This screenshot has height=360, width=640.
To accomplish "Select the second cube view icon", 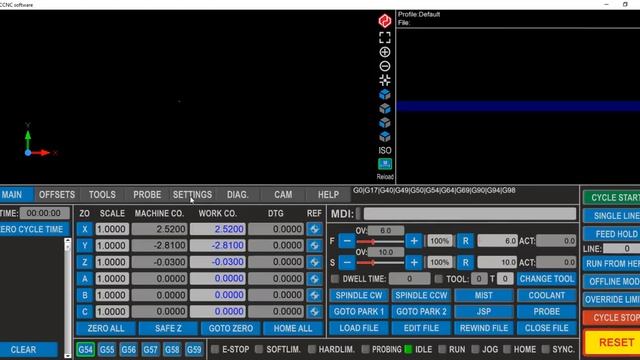I will pyautogui.click(x=384, y=108).
